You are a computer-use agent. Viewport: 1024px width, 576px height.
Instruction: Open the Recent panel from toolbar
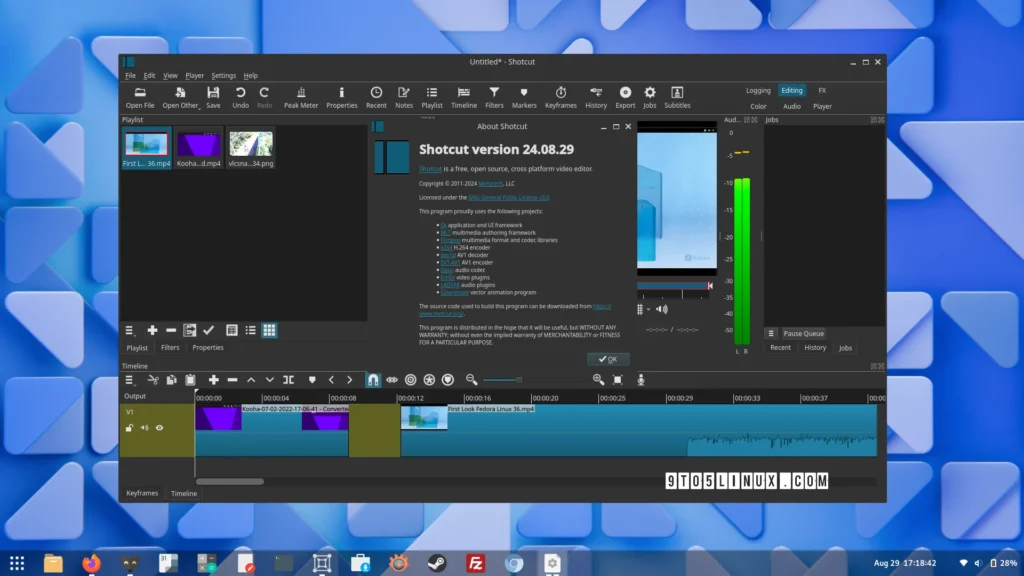click(376, 97)
